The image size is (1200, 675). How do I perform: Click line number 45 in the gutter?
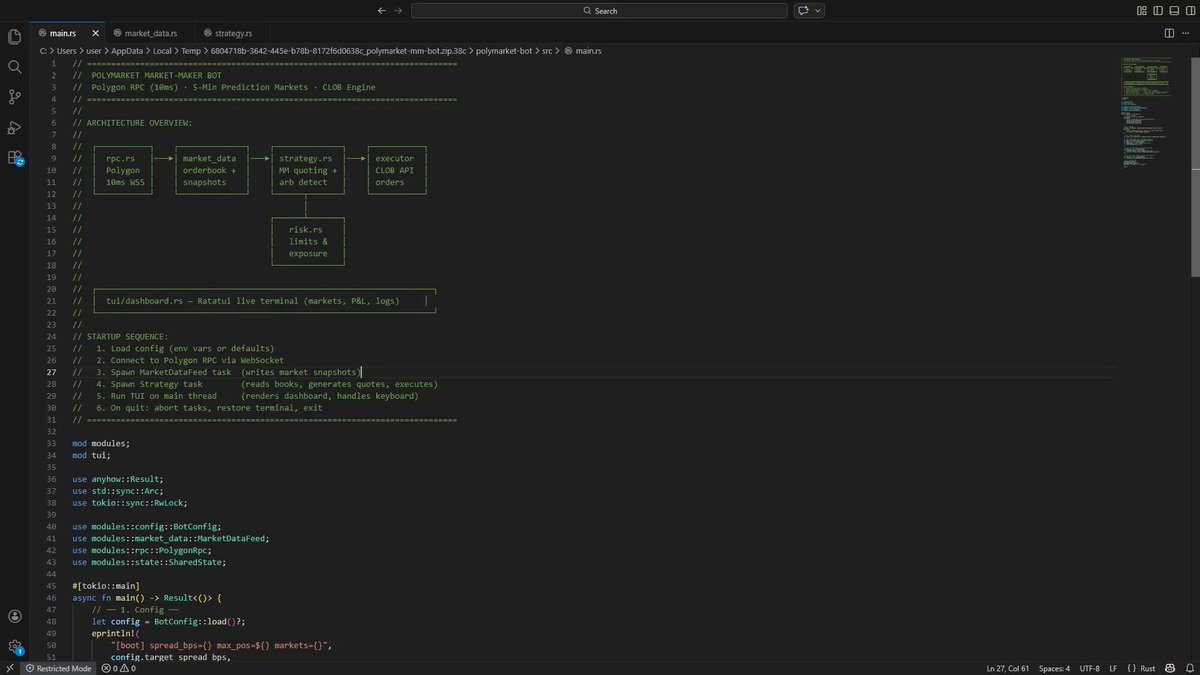click(53, 585)
